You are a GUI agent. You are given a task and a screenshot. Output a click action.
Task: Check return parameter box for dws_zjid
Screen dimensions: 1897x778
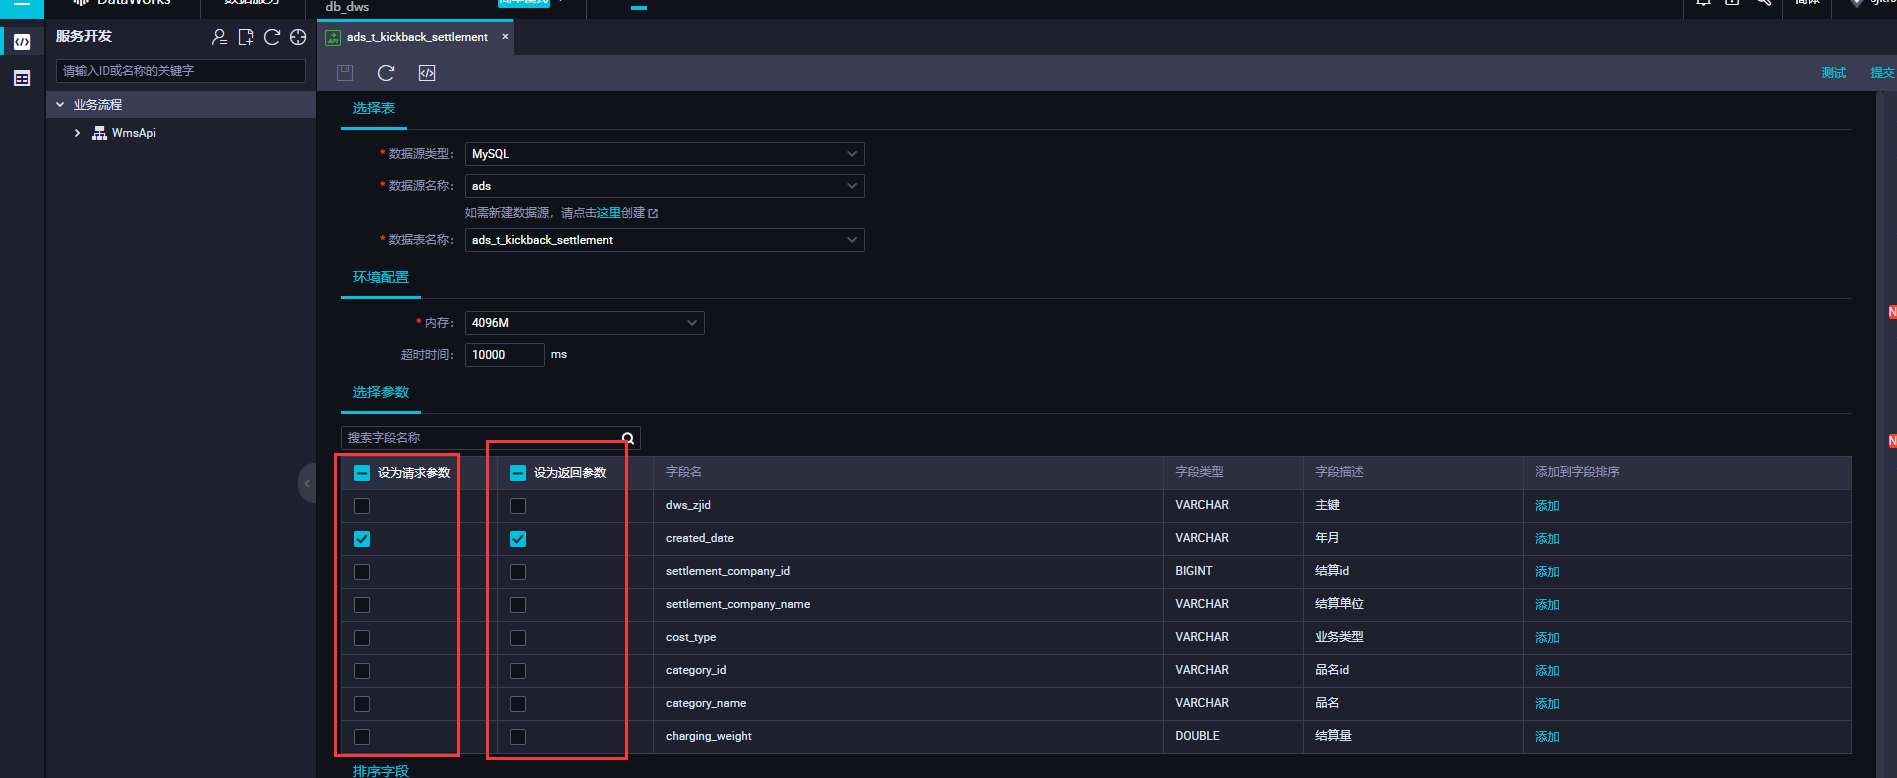click(x=518, y=506)
